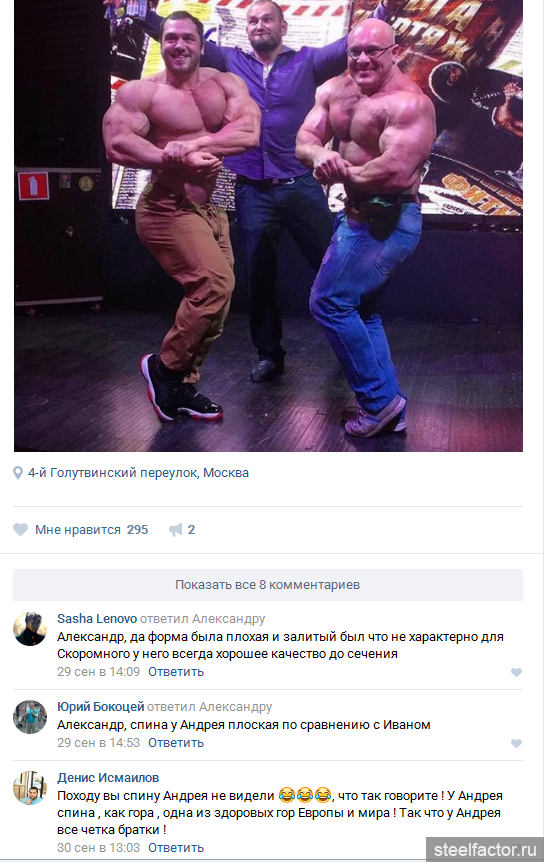Click the share count 2

(x=191, y=529)
